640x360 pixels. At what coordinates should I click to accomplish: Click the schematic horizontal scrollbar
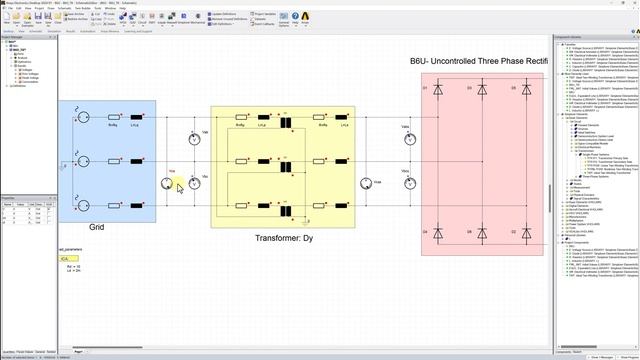click(107, 347)
